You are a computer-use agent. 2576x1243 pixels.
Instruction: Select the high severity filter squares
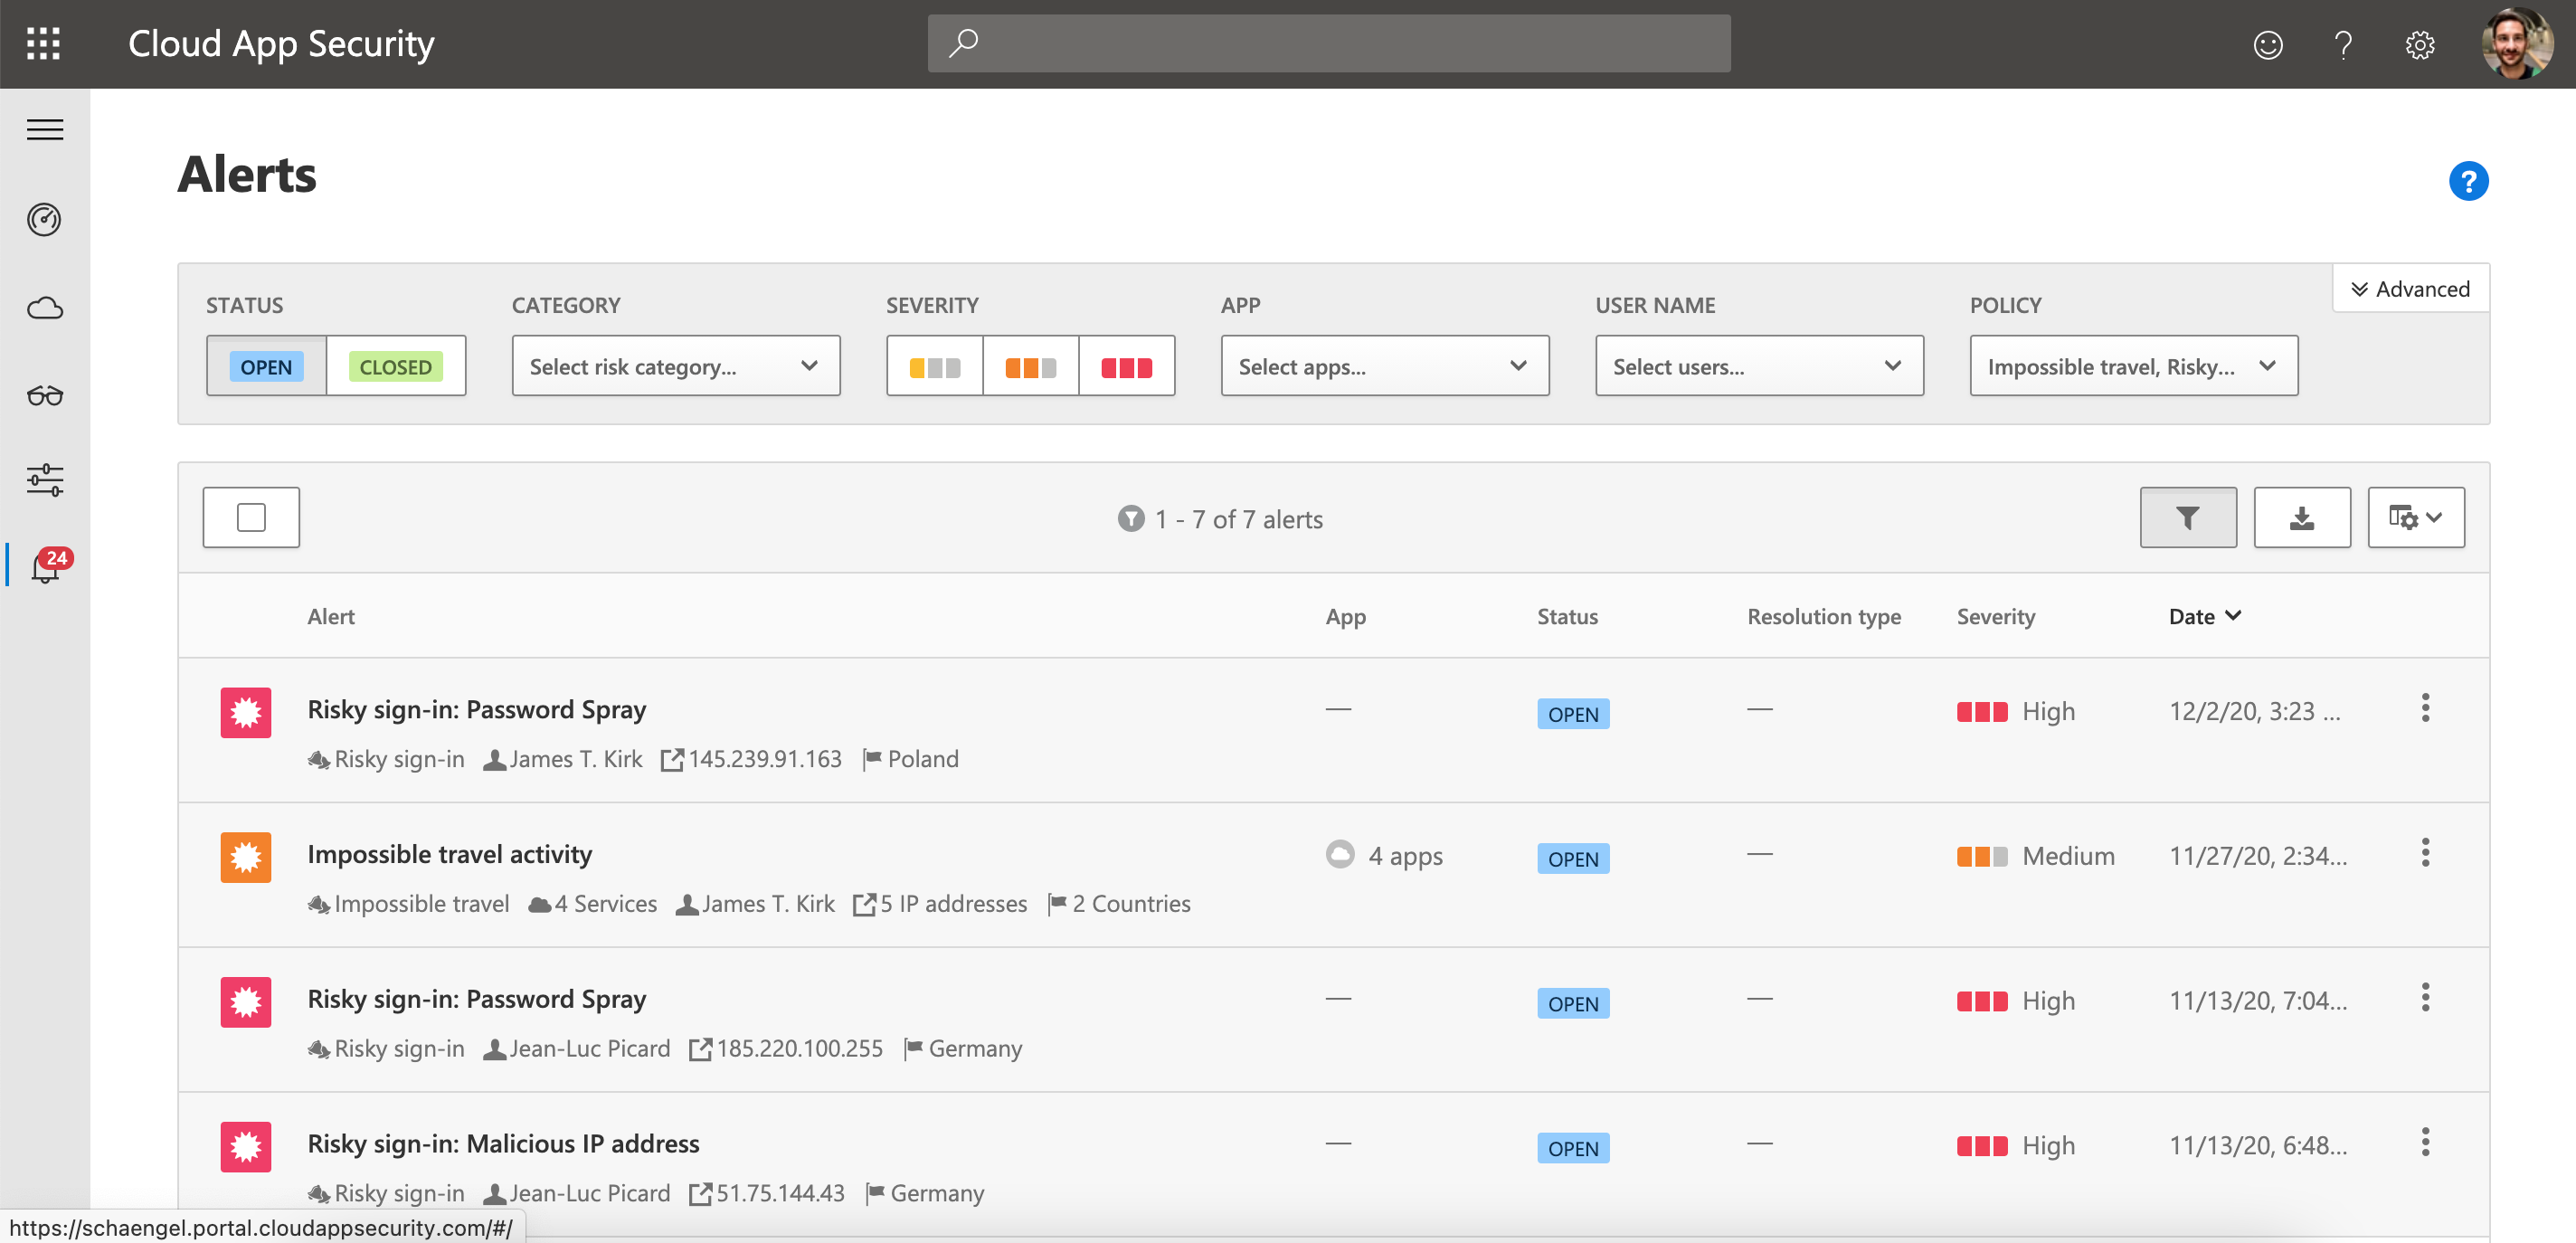tap(1127, 366)
